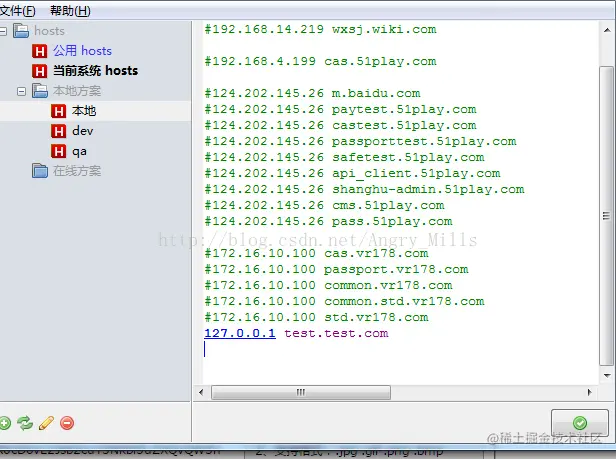Select the hosts root folder icon

tap(21, 31)
